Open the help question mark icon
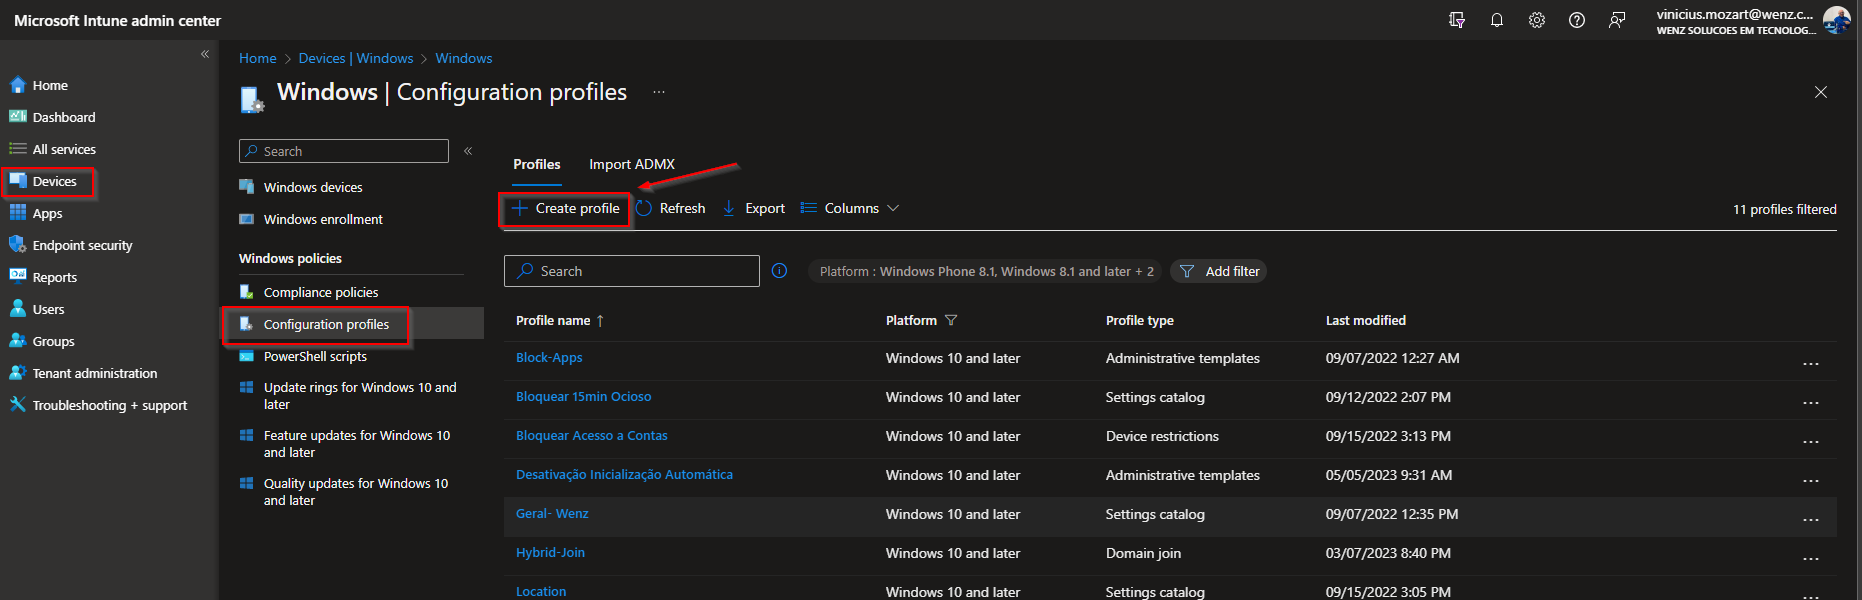 click(1577, 20)
